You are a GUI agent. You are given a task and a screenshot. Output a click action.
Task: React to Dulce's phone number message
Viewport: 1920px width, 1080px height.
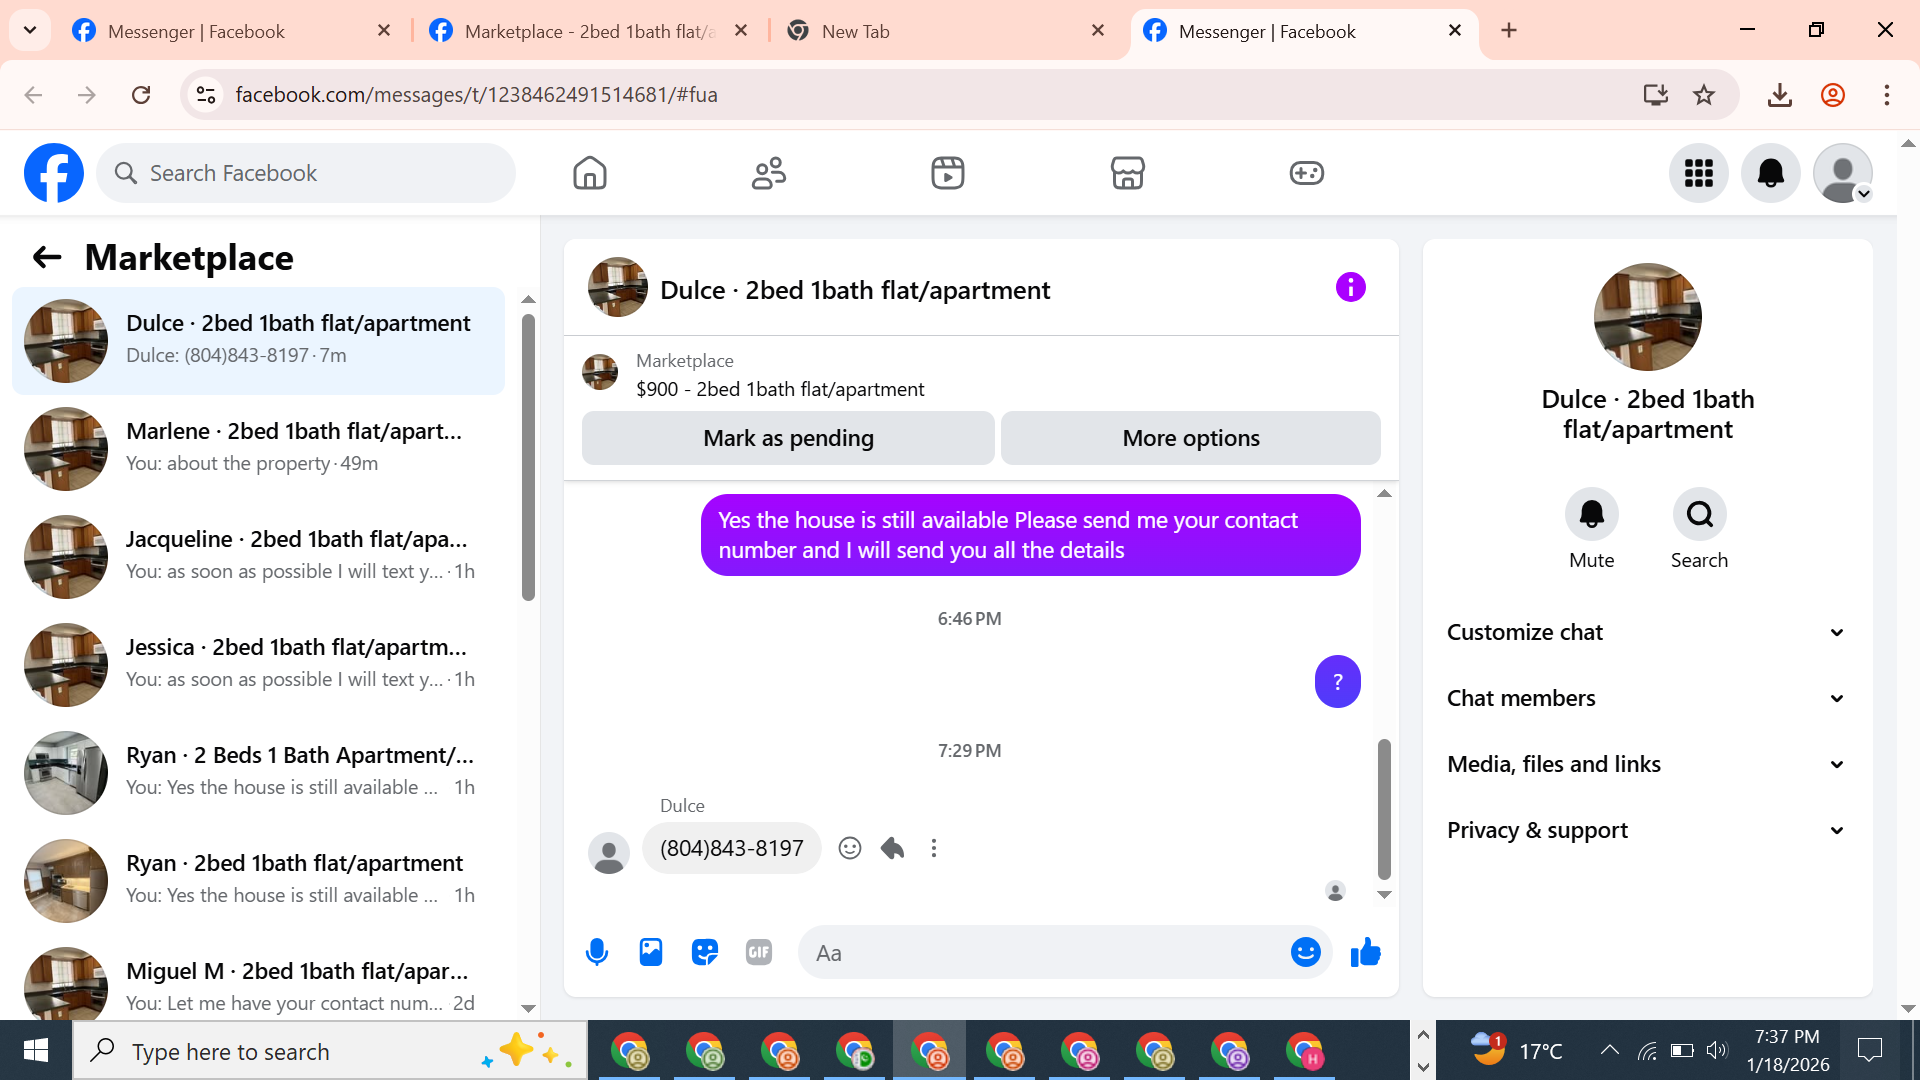[x=850, y=848]
